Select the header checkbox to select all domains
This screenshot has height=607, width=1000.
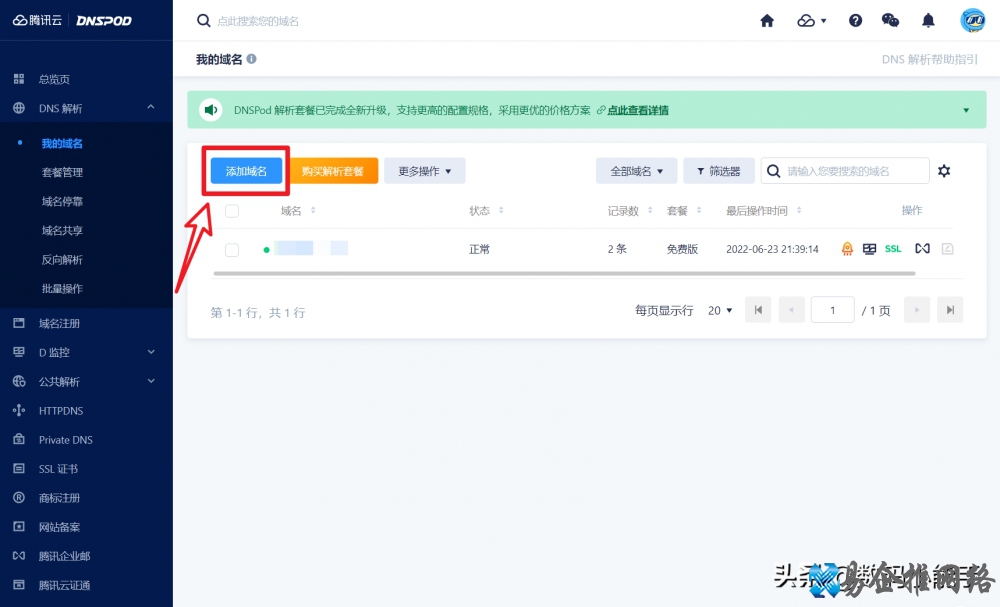coord(231,210)
